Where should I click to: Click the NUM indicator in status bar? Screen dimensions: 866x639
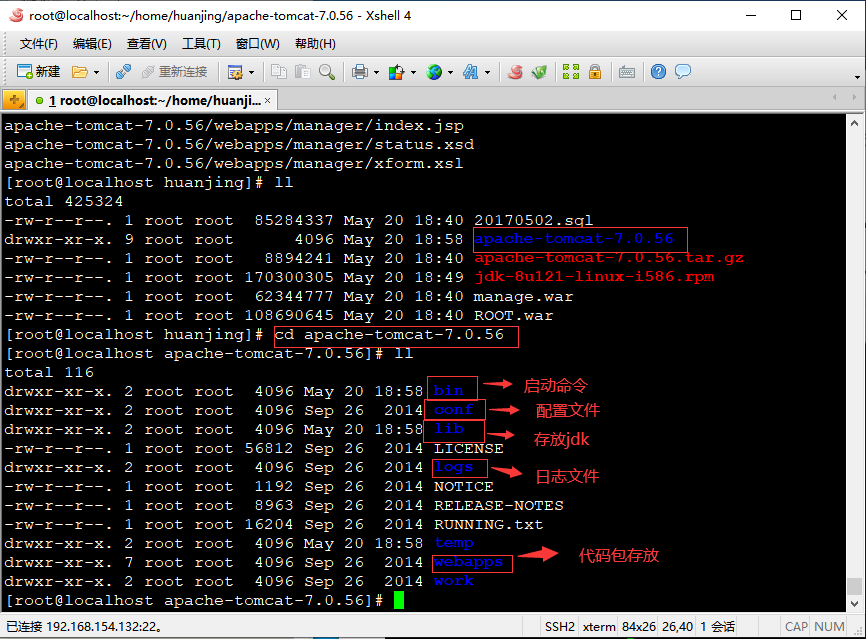pyautogui.click(x=829, y=627)
